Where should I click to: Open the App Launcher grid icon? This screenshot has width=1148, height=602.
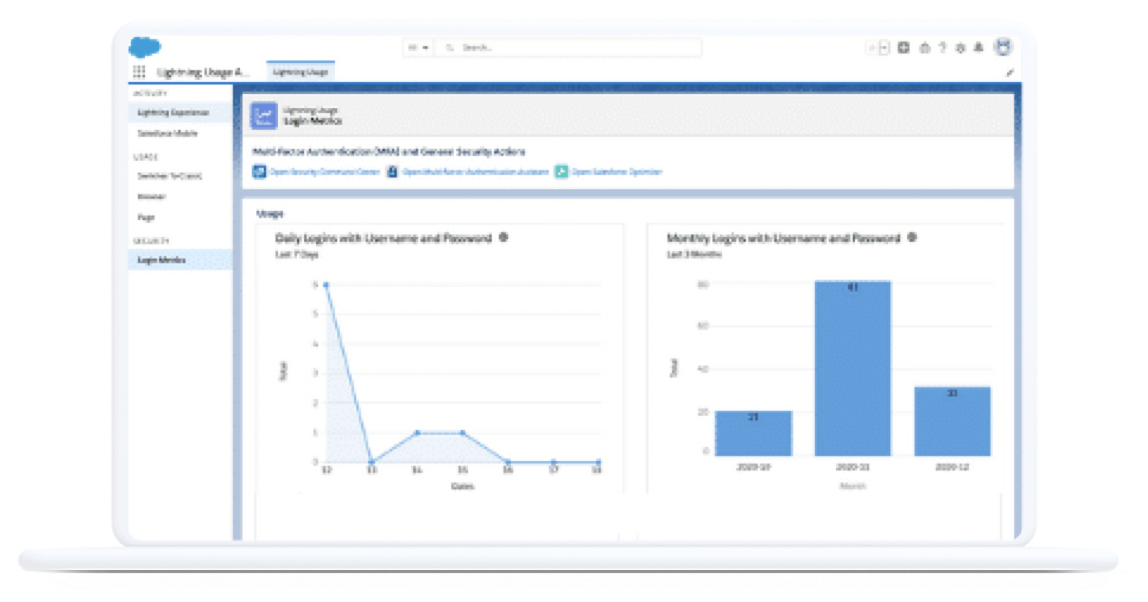tap(139, 72)
